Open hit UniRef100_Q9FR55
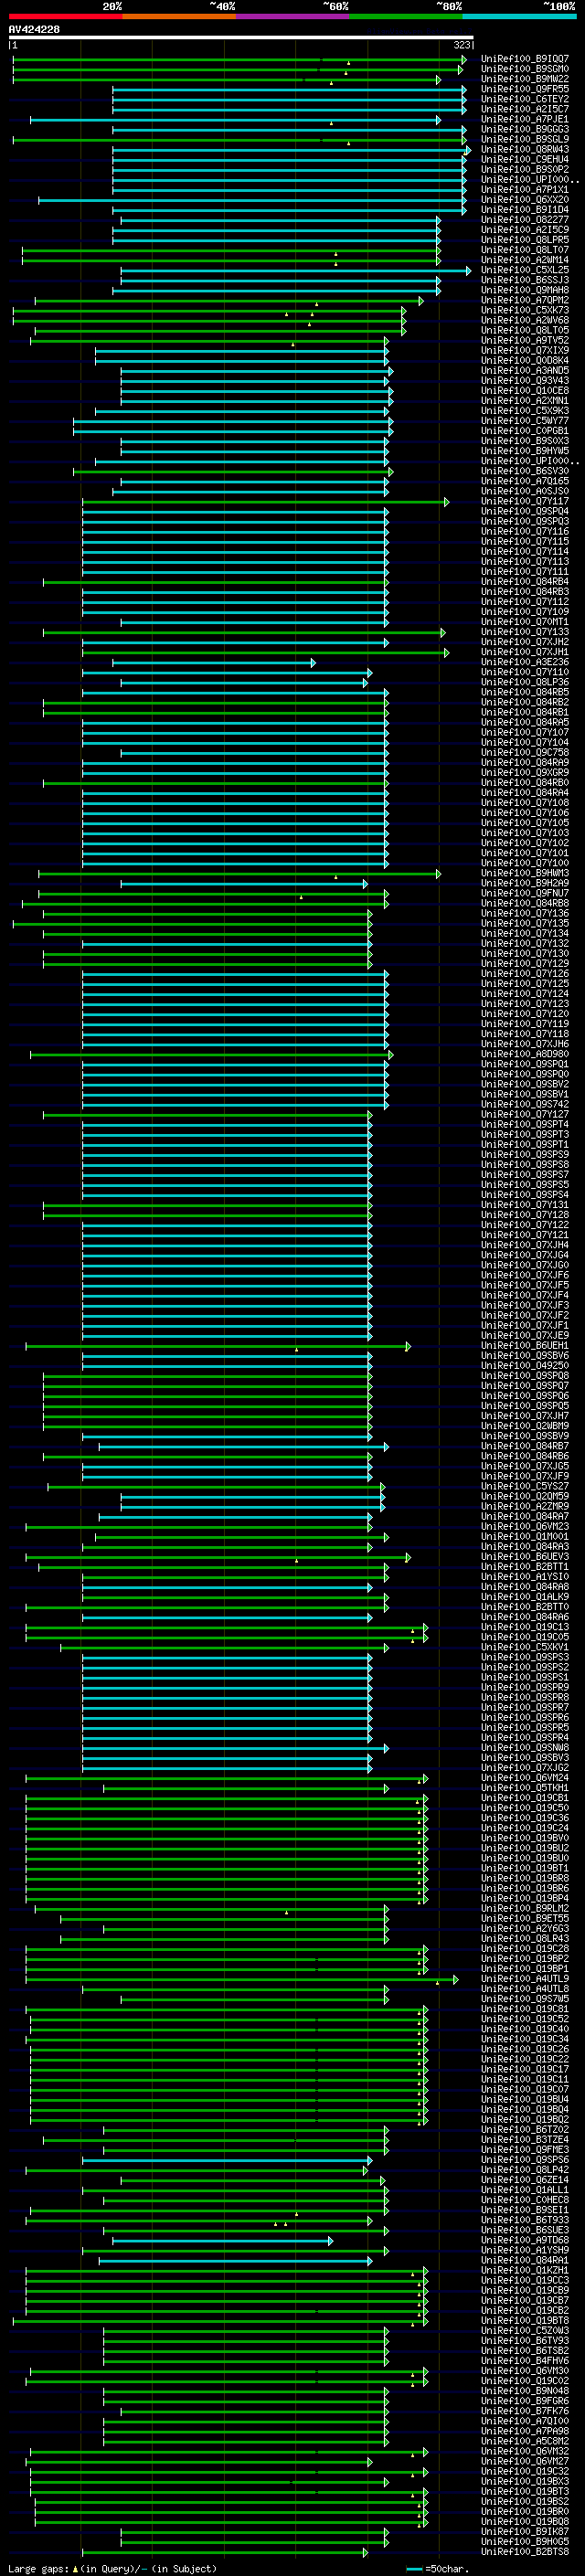This screenshot has height=2576, width=585. pos(525,89)
